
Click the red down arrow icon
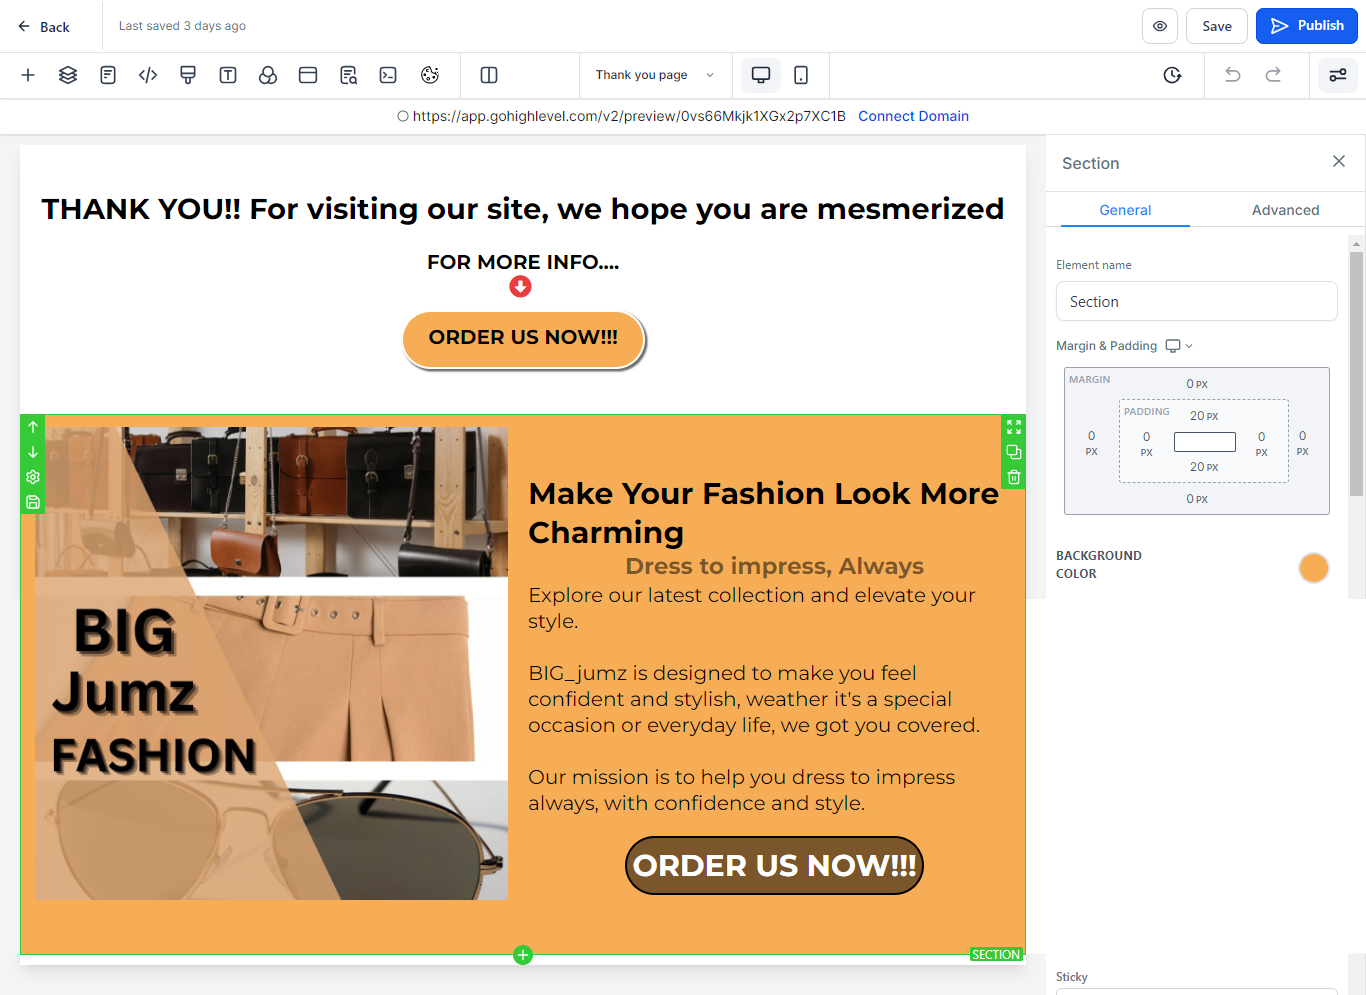tap(520, 287)
